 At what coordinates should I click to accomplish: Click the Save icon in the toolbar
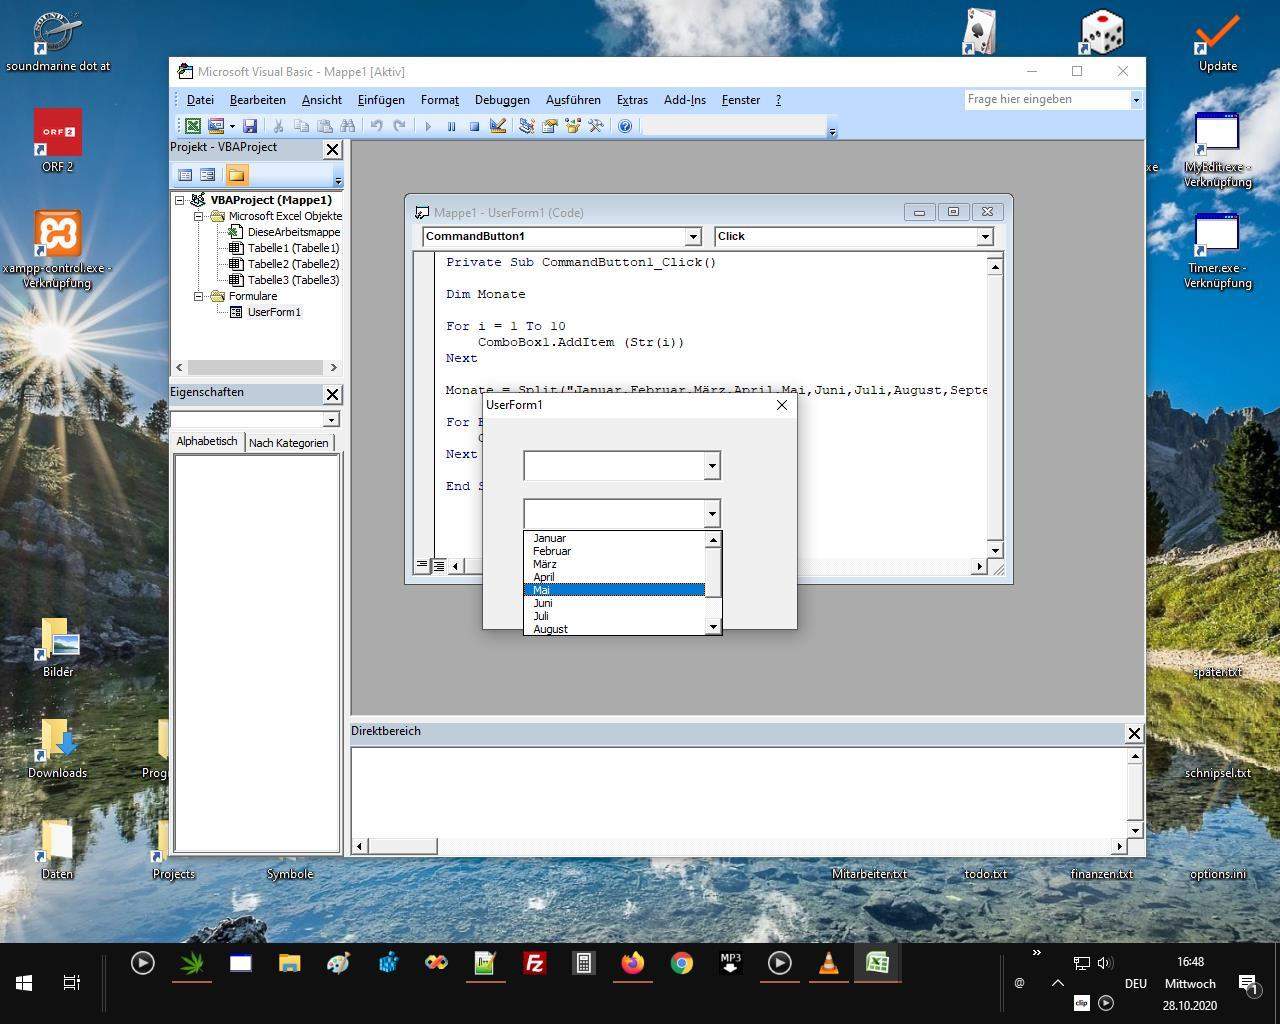(250, 126)
